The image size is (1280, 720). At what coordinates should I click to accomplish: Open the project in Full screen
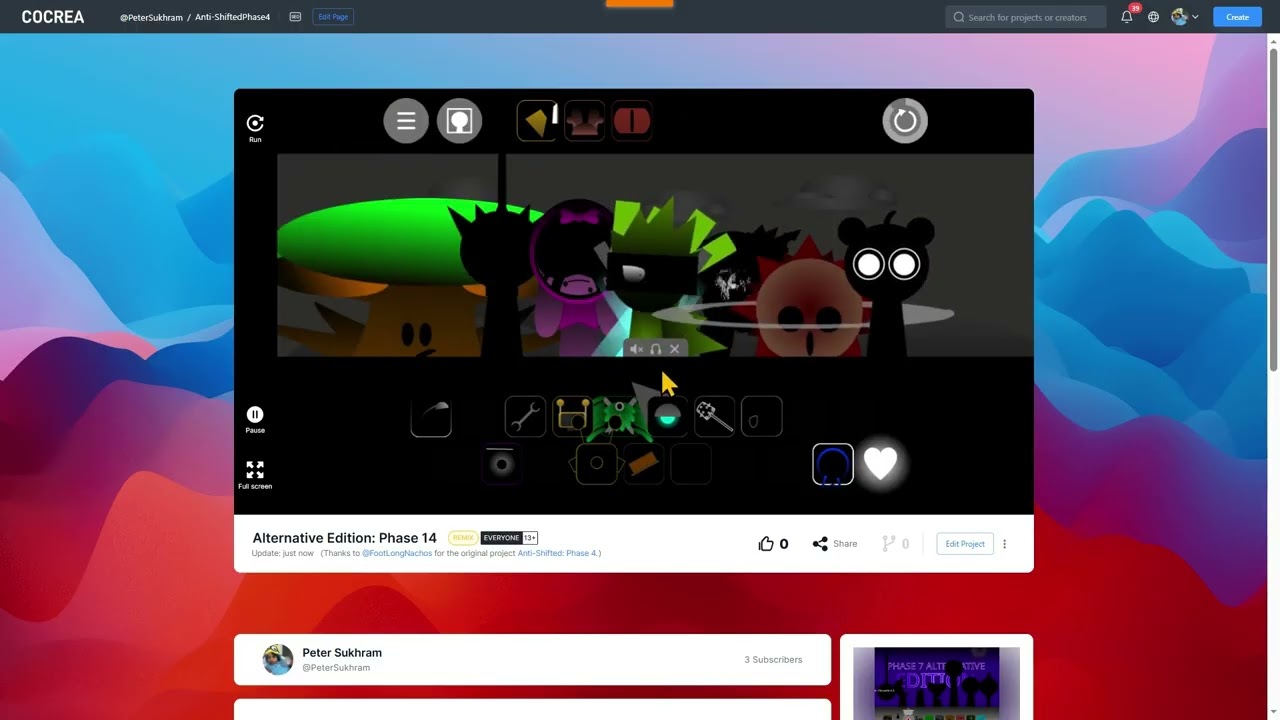pyautogui.click(x=255, y=469)
